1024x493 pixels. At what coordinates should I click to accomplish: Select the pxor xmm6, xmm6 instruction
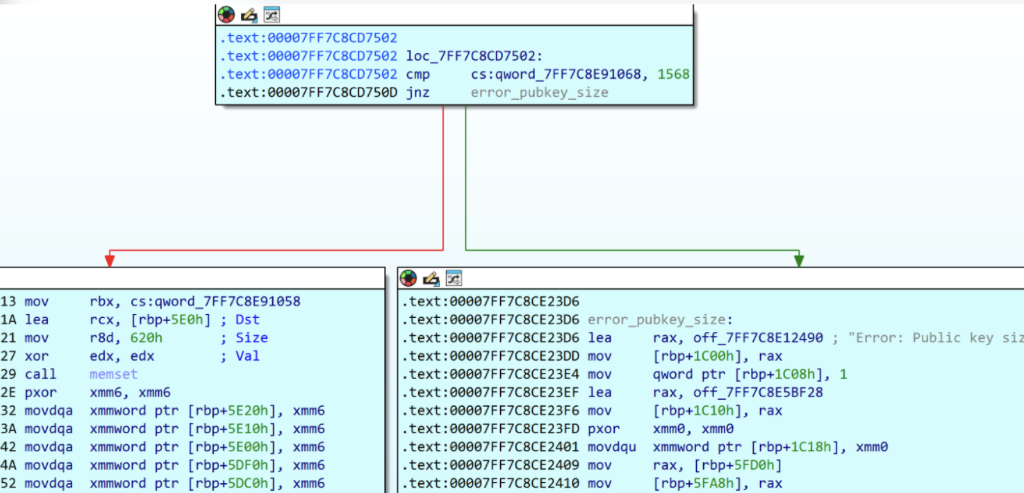pyautogui.click(x=86, y=392)
